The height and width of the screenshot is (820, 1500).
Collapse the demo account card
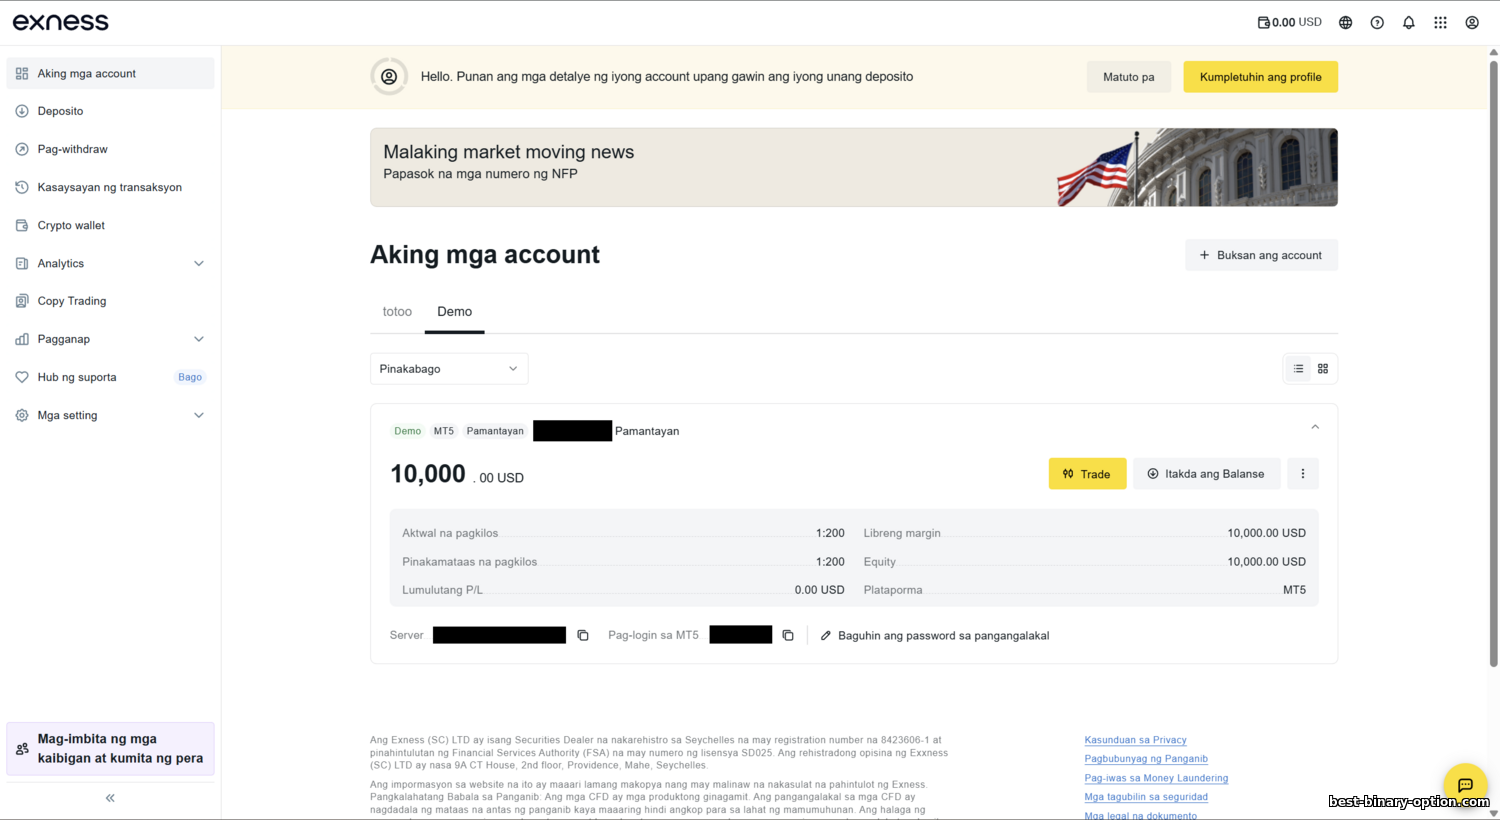coord(1315,427)
